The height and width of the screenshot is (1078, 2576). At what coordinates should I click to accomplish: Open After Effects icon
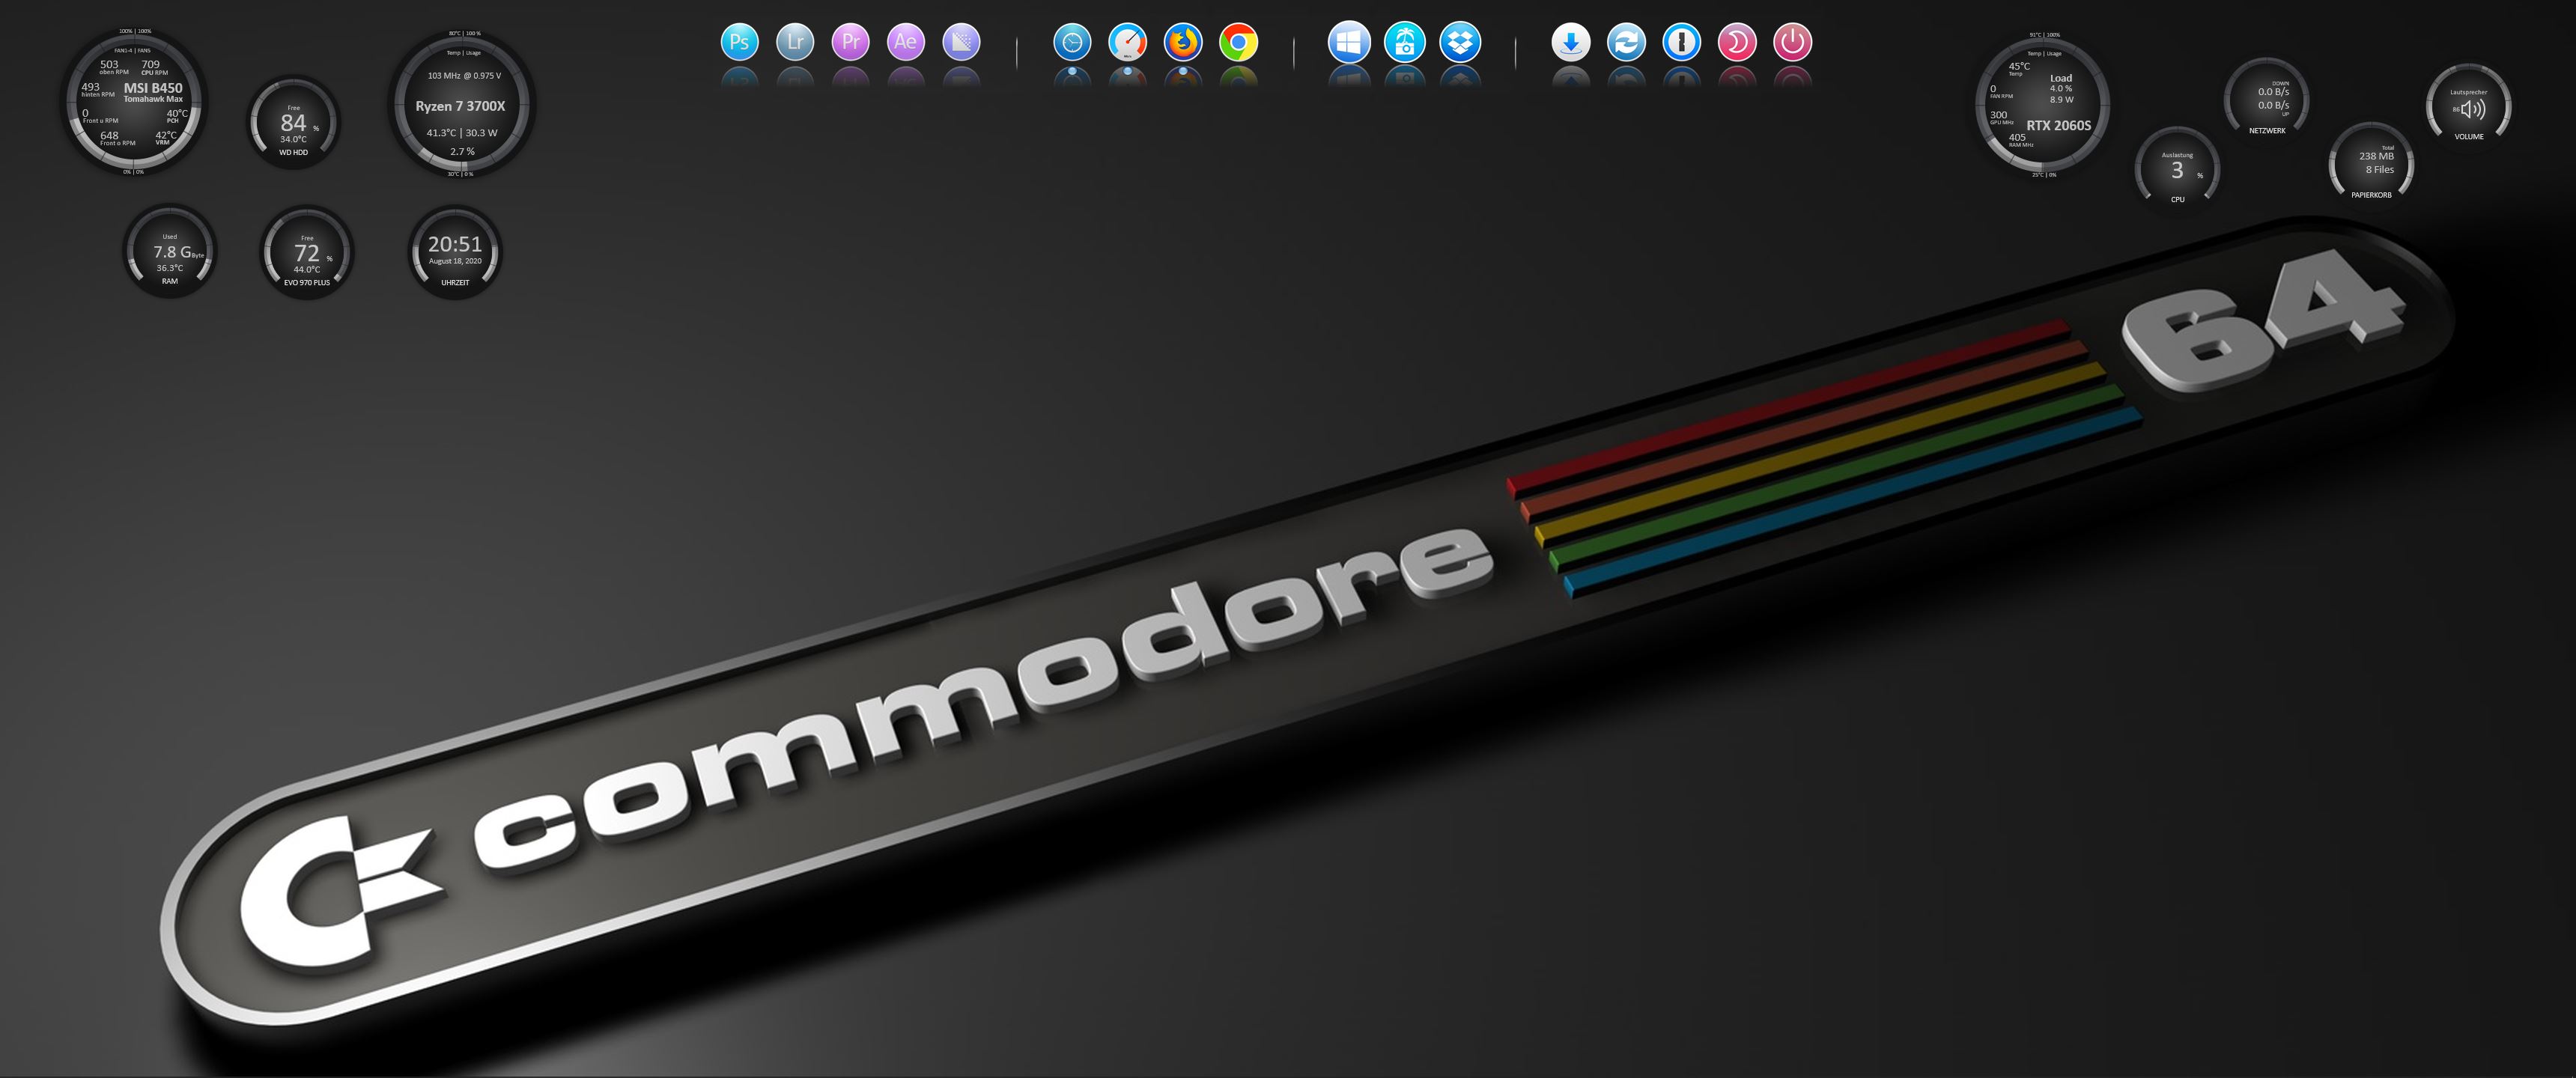905,42
